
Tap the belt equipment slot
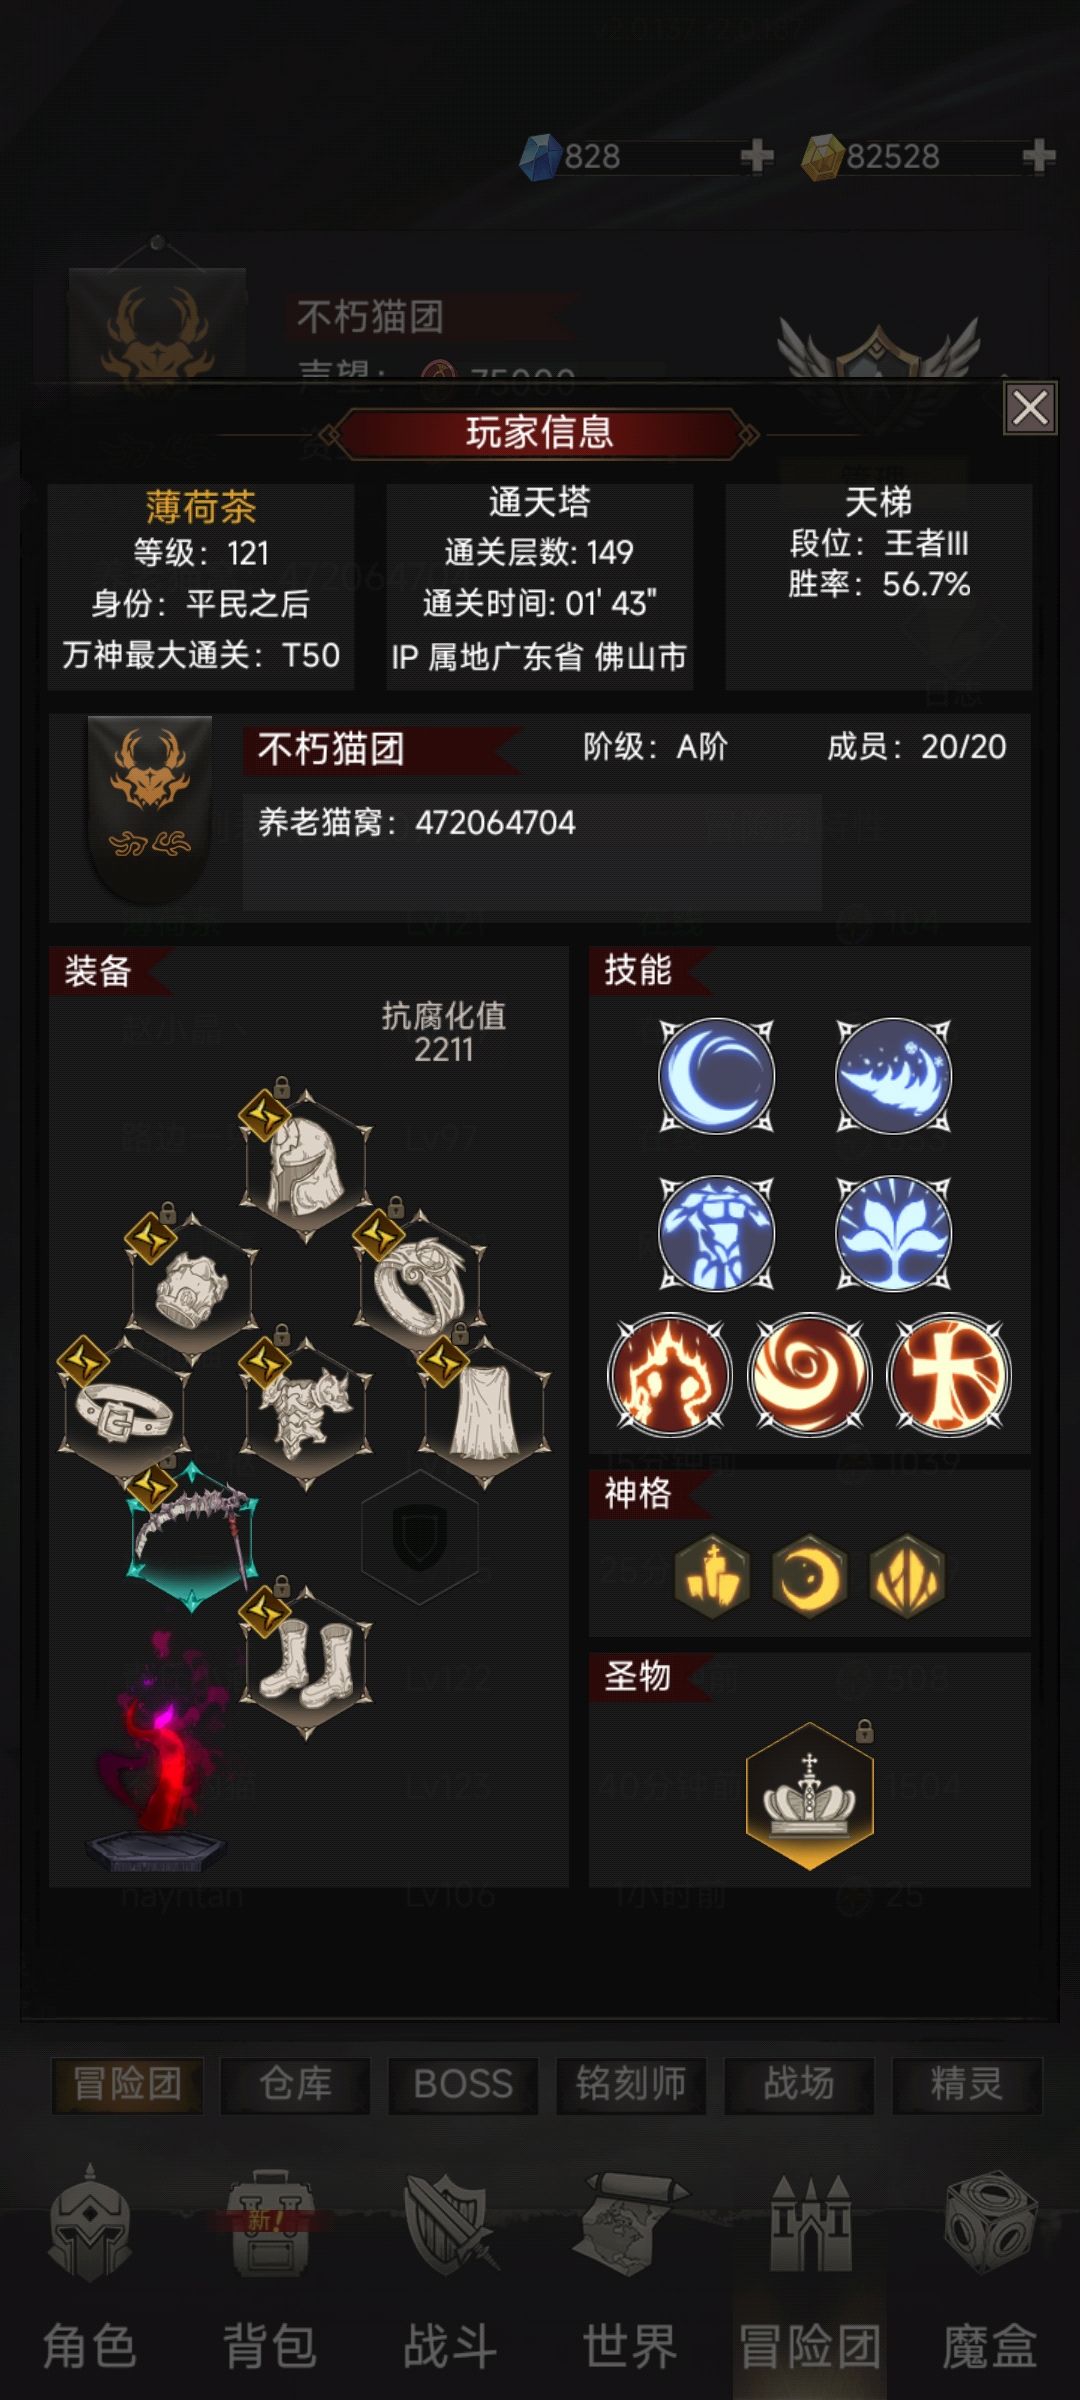124,1411
